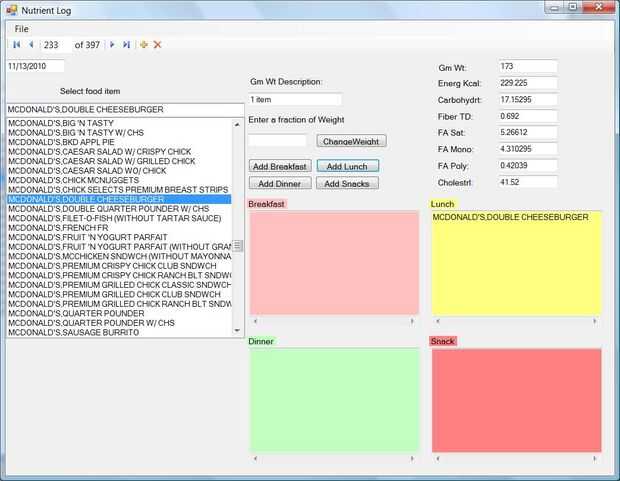Select MCDONALD'S,CHICK MCNUGGETS

pos(119,180)
